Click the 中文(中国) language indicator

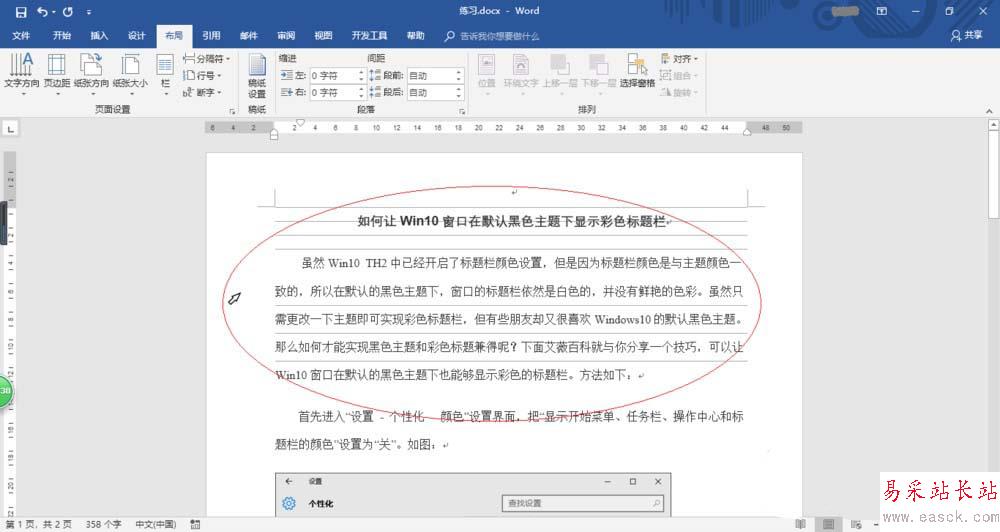point(156,524)
